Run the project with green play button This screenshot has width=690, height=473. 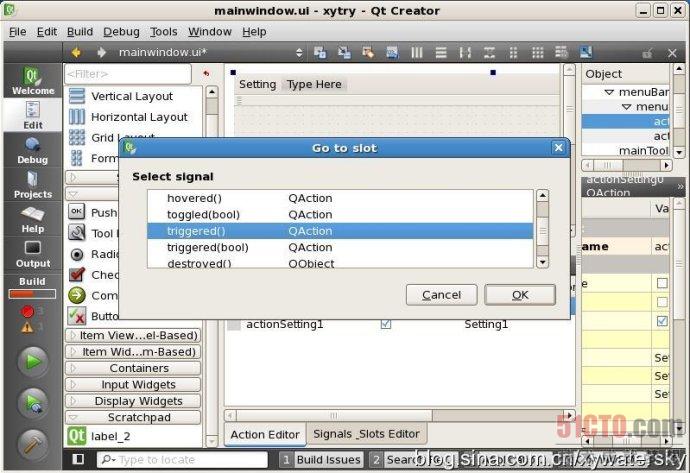[33, 362]
